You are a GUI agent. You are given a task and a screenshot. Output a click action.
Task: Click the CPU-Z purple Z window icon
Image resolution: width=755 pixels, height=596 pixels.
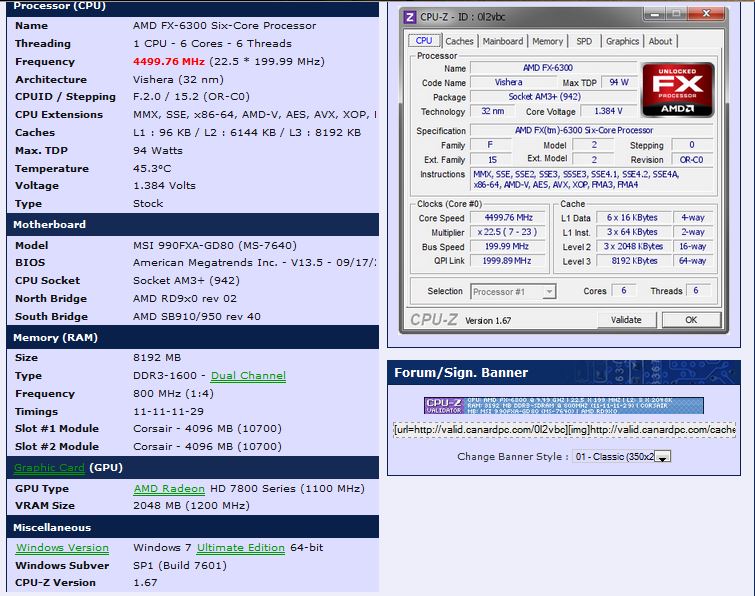pyautogui.click(x=409, y=17)
